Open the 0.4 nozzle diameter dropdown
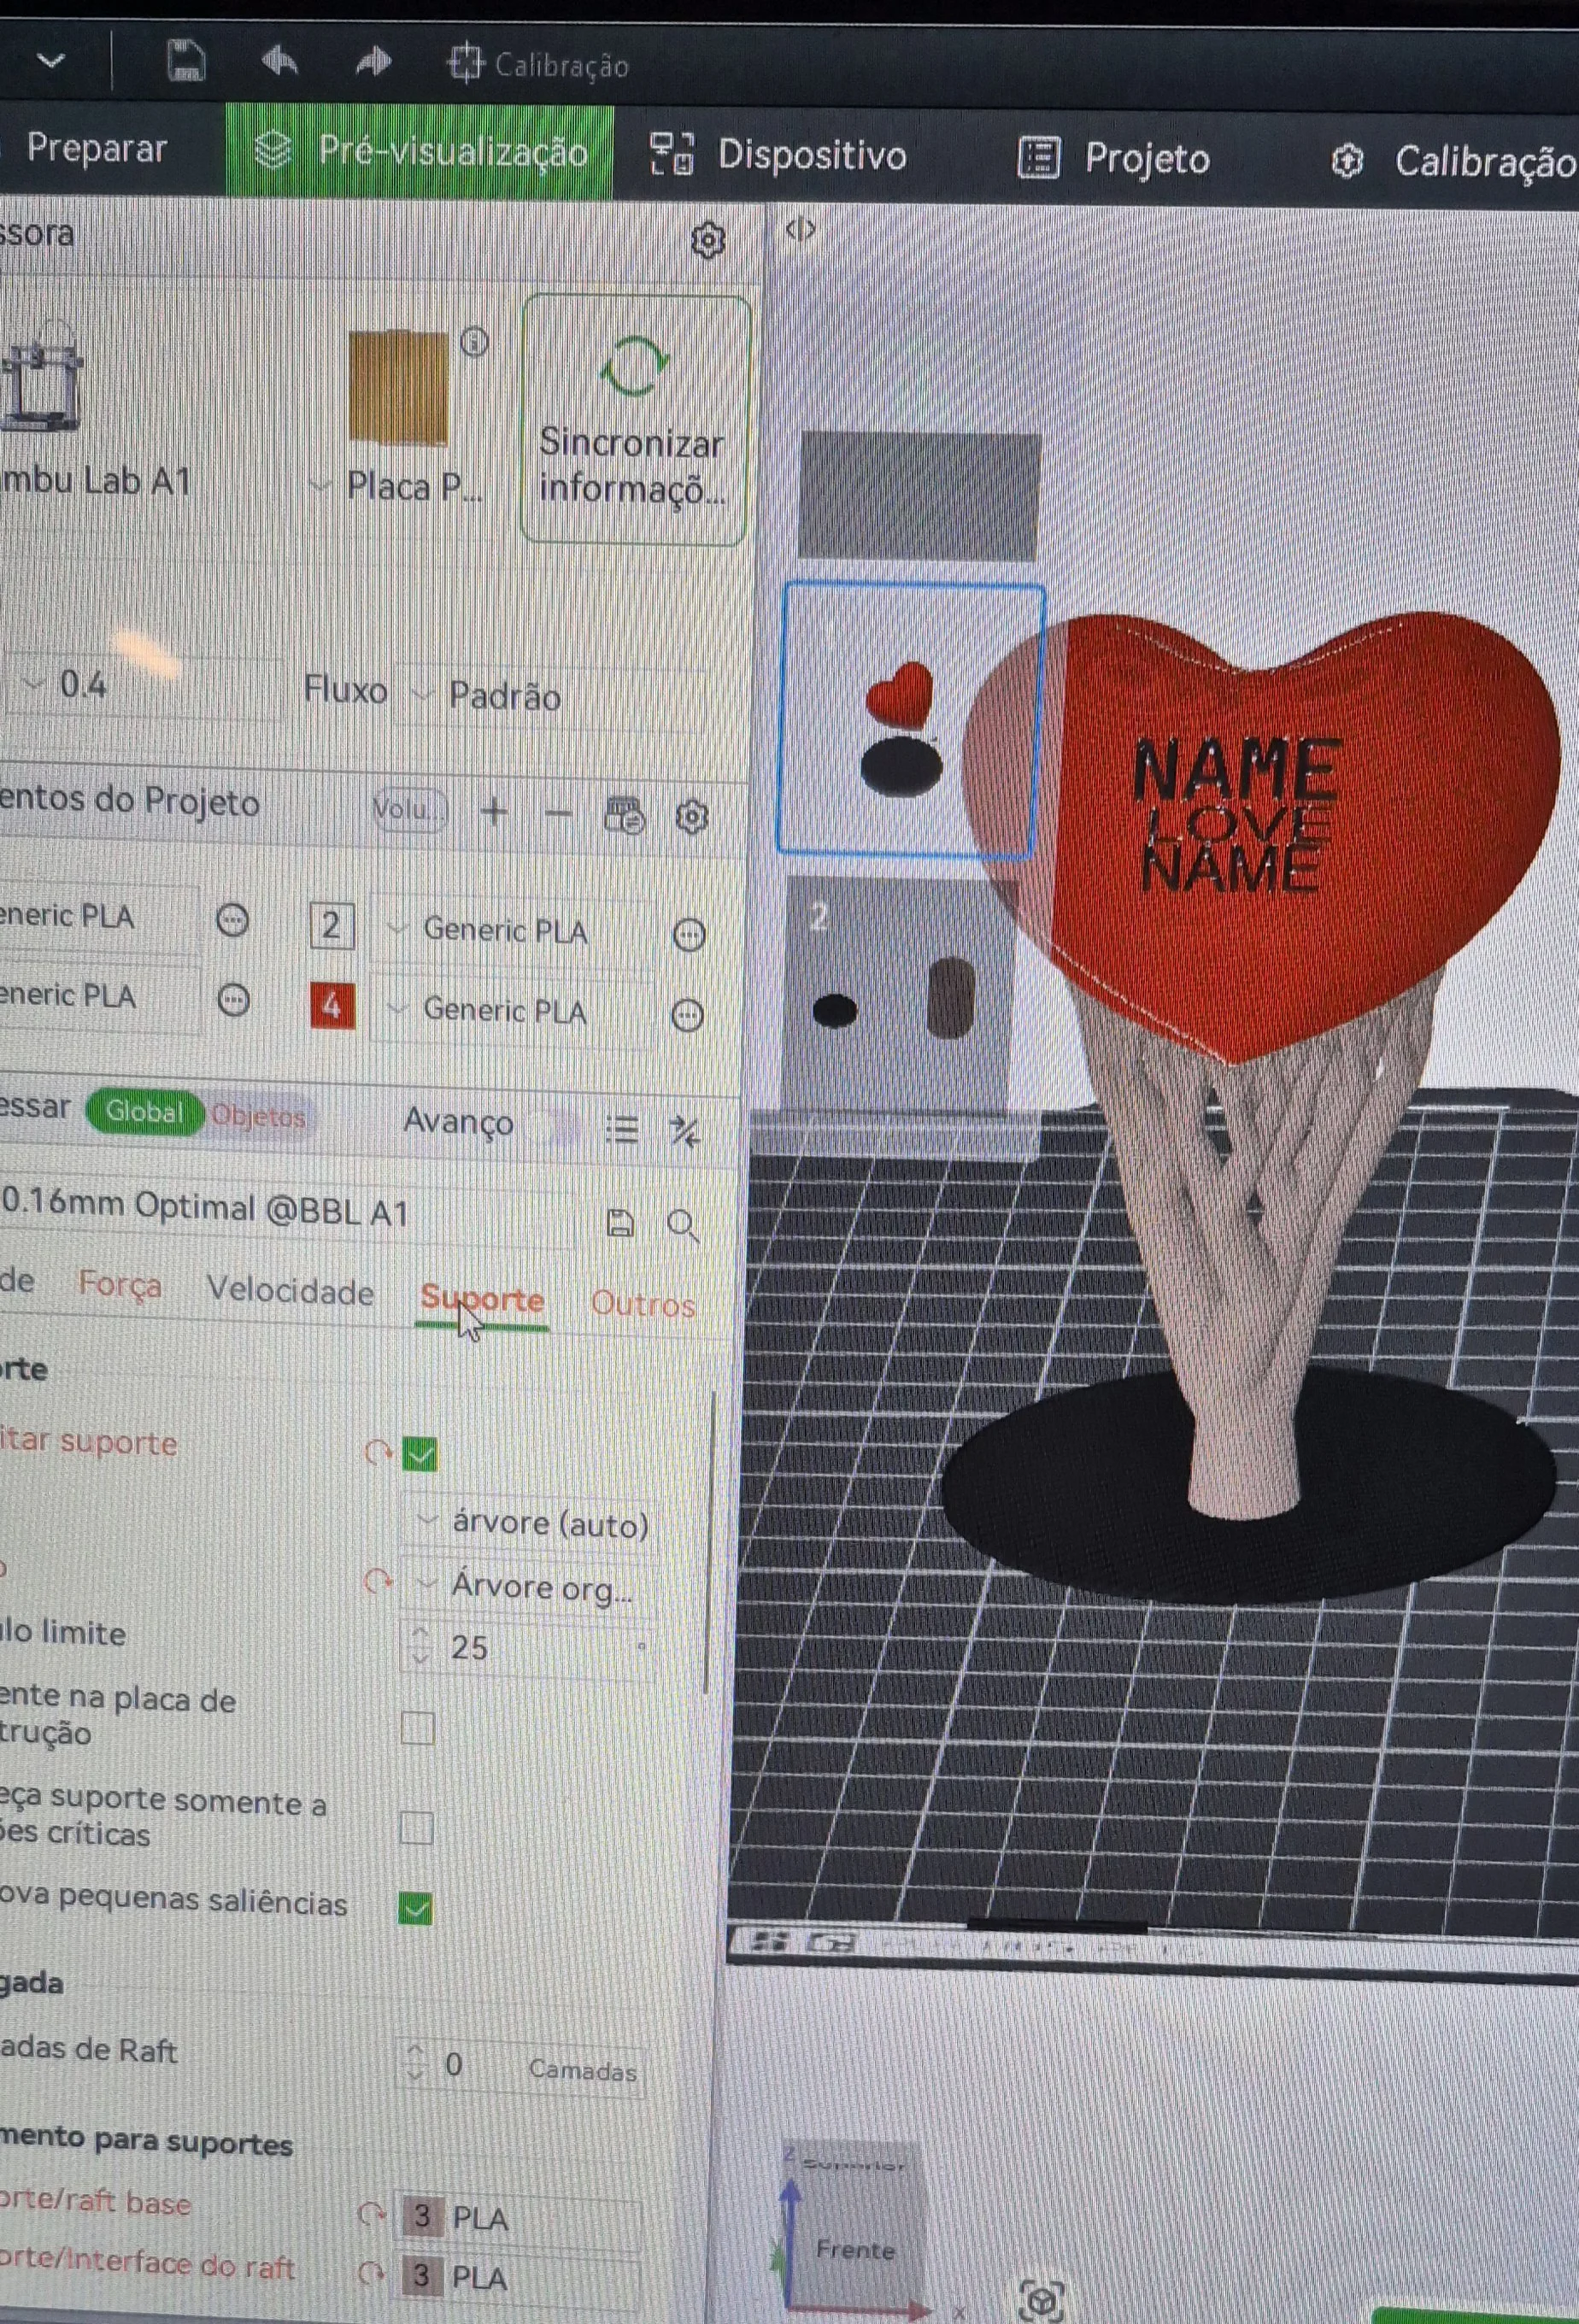Viewport: 1579px width, 2324px height. [x=145, y=685]
